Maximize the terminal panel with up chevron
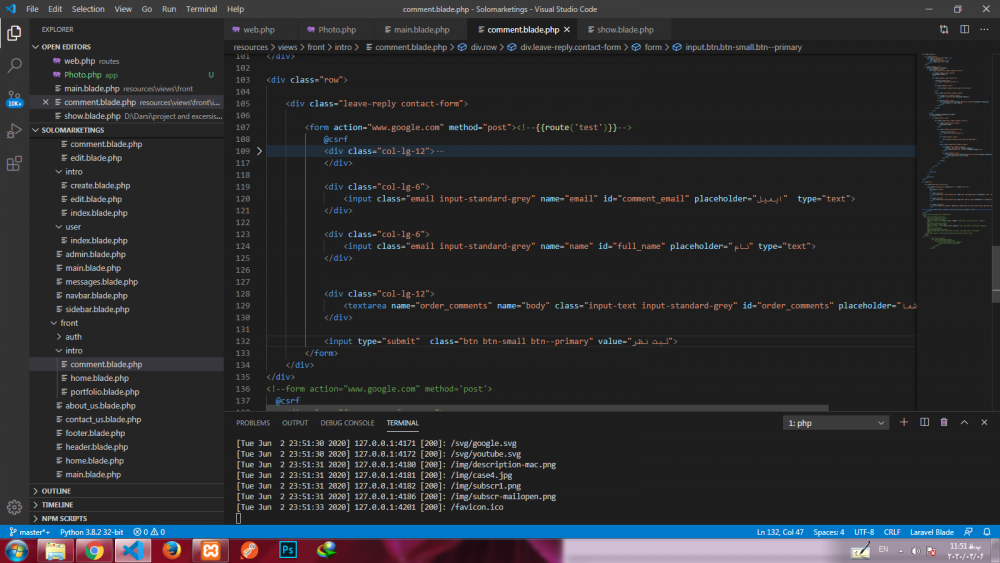The image size is (1000, 563). [x=964, y=423]
